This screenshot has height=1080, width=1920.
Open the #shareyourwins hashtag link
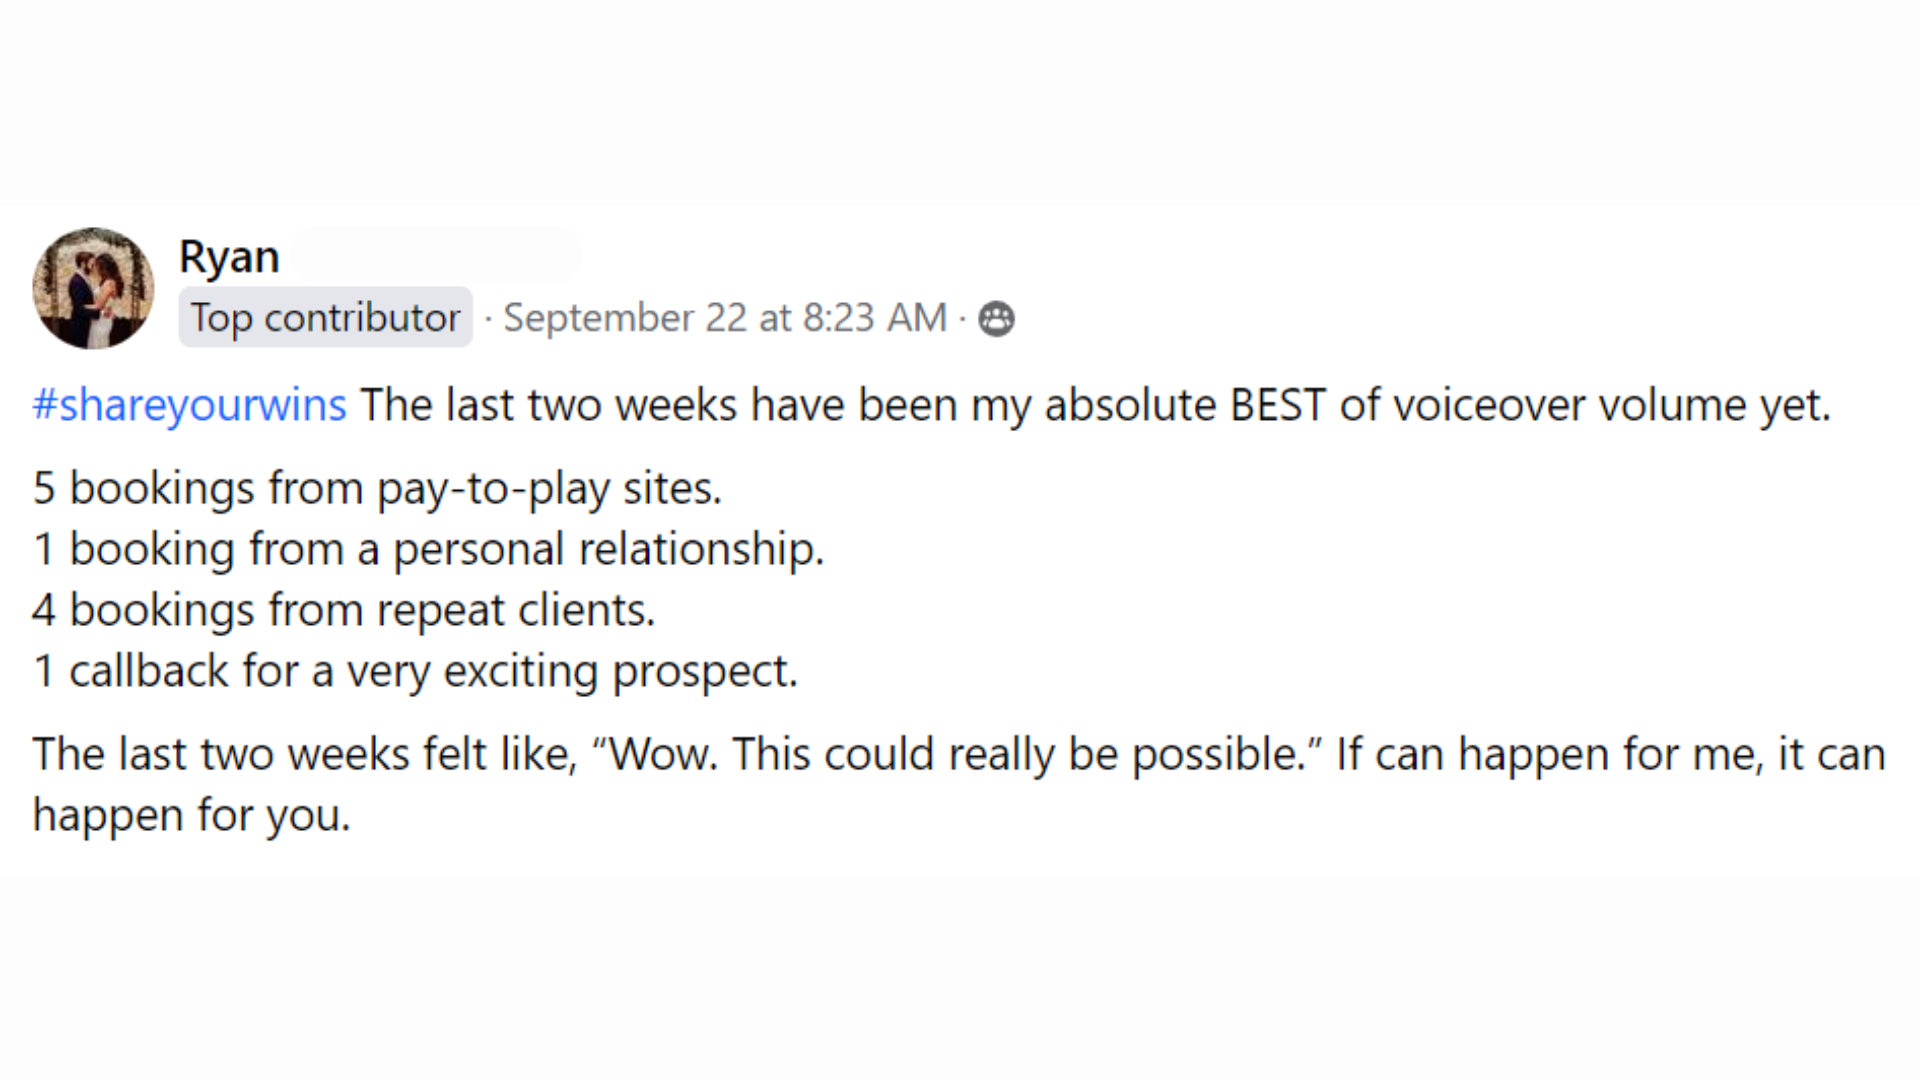coord(189,405)
